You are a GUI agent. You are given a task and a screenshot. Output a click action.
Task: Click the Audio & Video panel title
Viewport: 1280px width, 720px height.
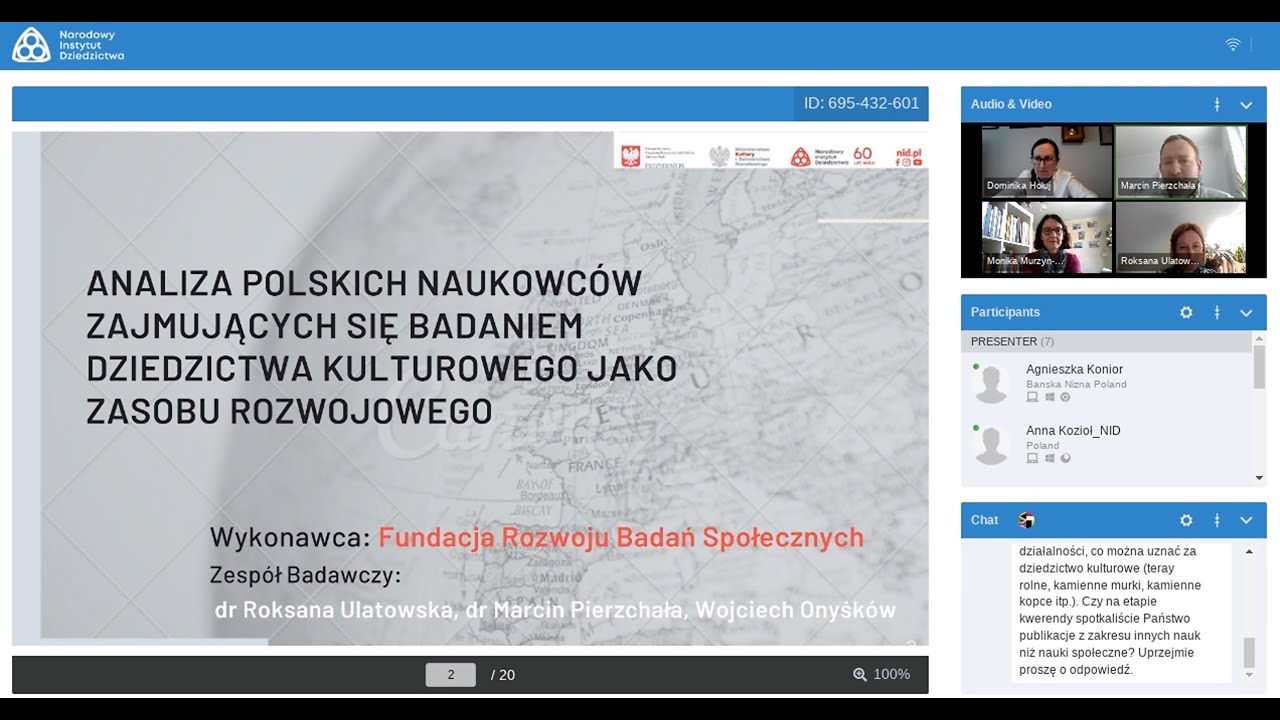tap(1011, 104)
